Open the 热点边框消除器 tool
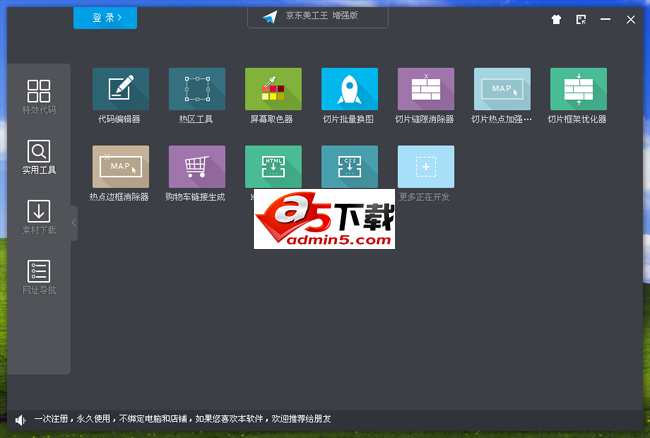650x438 pixels. 121,167
